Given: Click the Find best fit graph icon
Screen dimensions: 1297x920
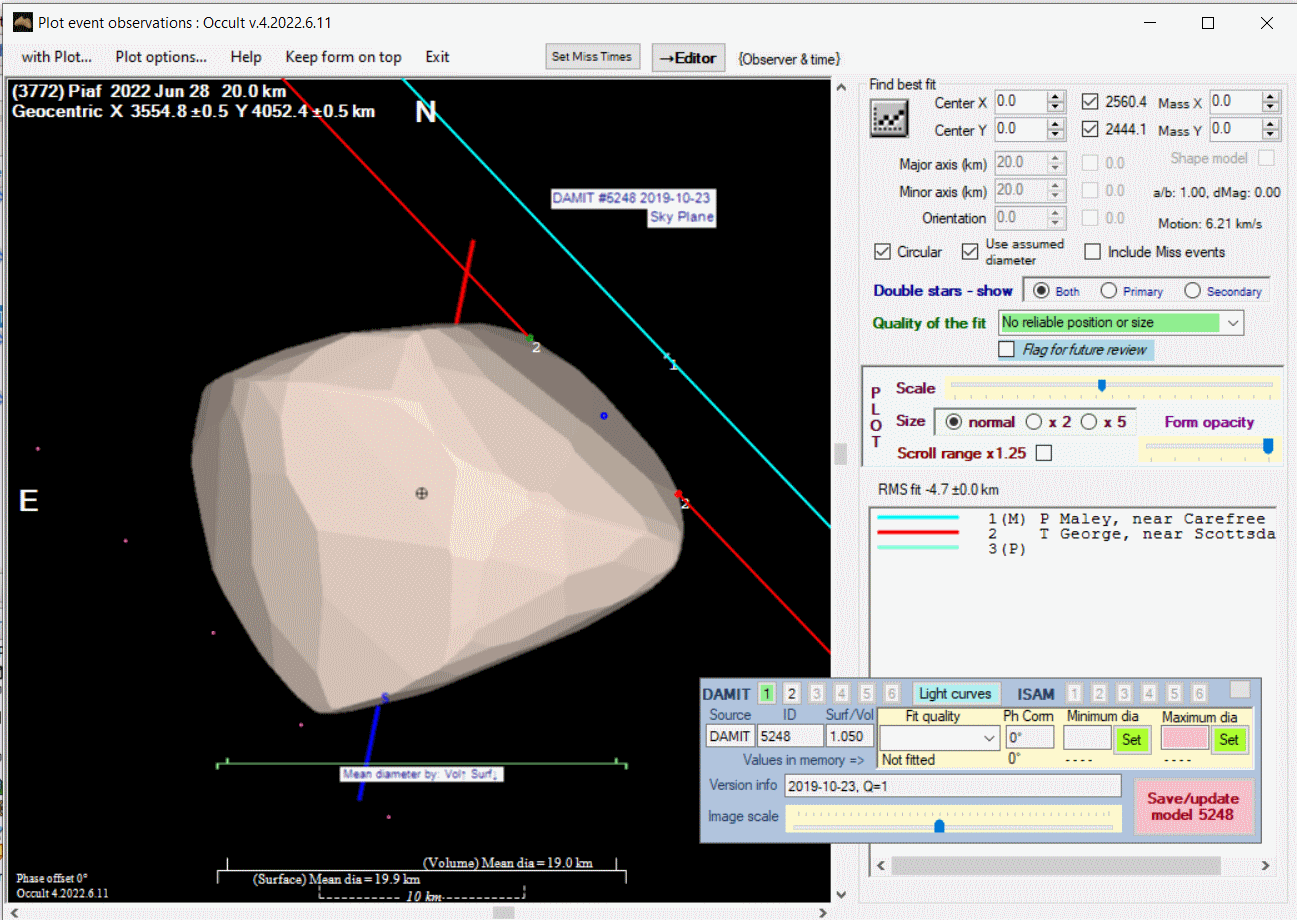Looking at the screenshot, I should [888, 119].
